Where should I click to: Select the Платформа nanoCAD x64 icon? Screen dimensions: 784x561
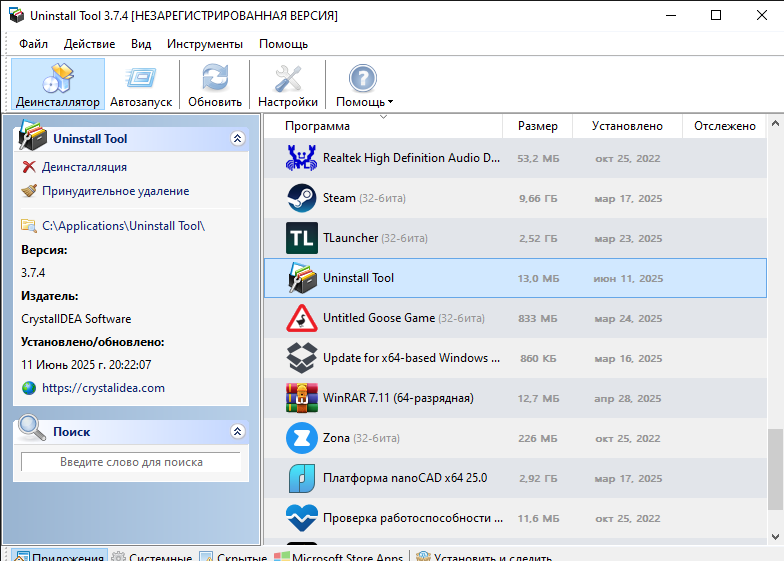(x=302, y=478)
